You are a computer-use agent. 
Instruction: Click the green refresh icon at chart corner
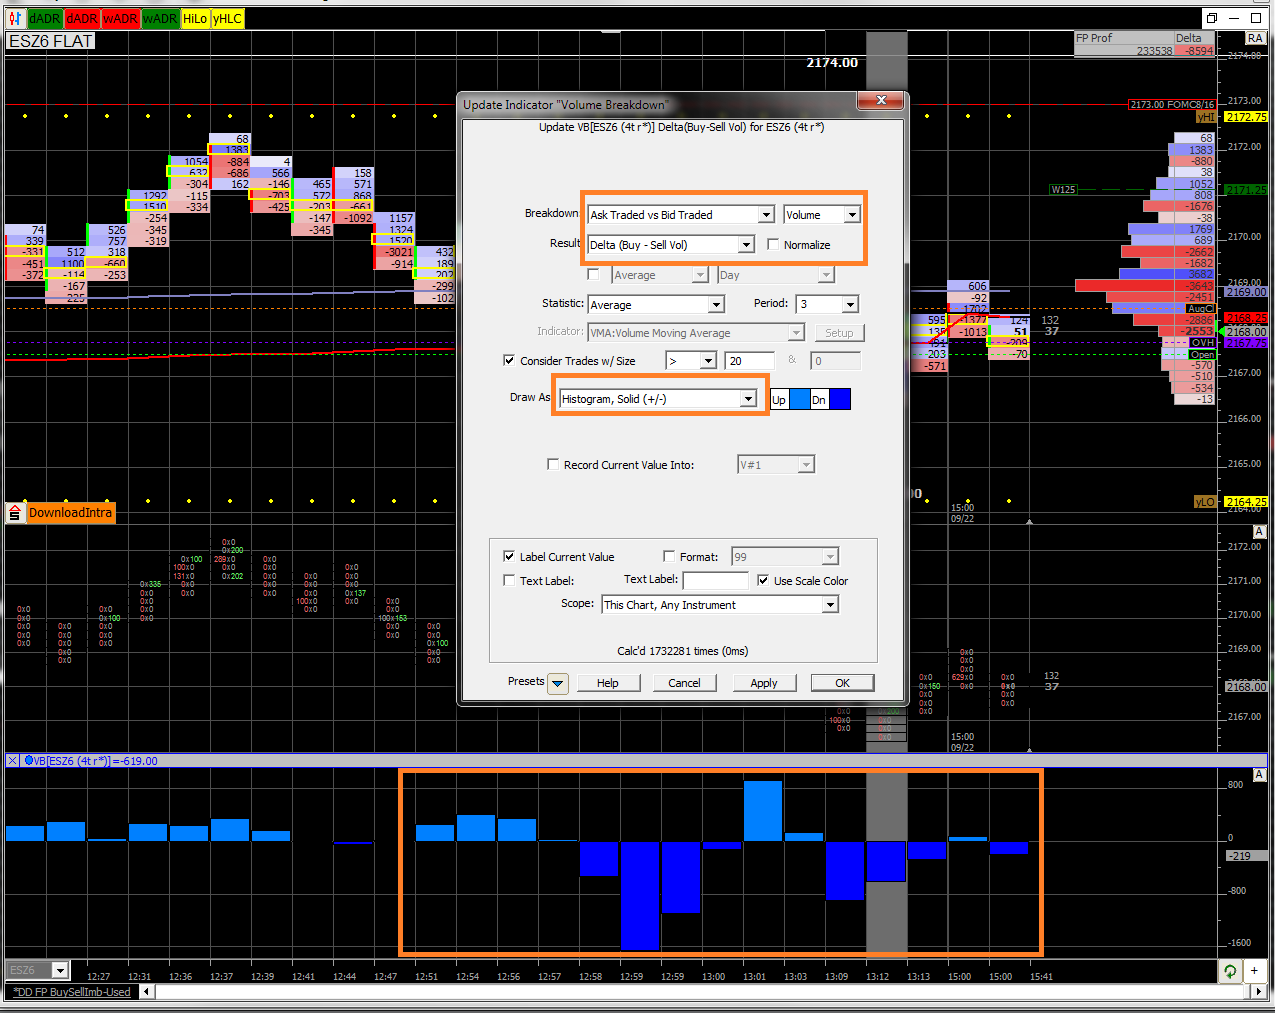(x=1229, y=971)
